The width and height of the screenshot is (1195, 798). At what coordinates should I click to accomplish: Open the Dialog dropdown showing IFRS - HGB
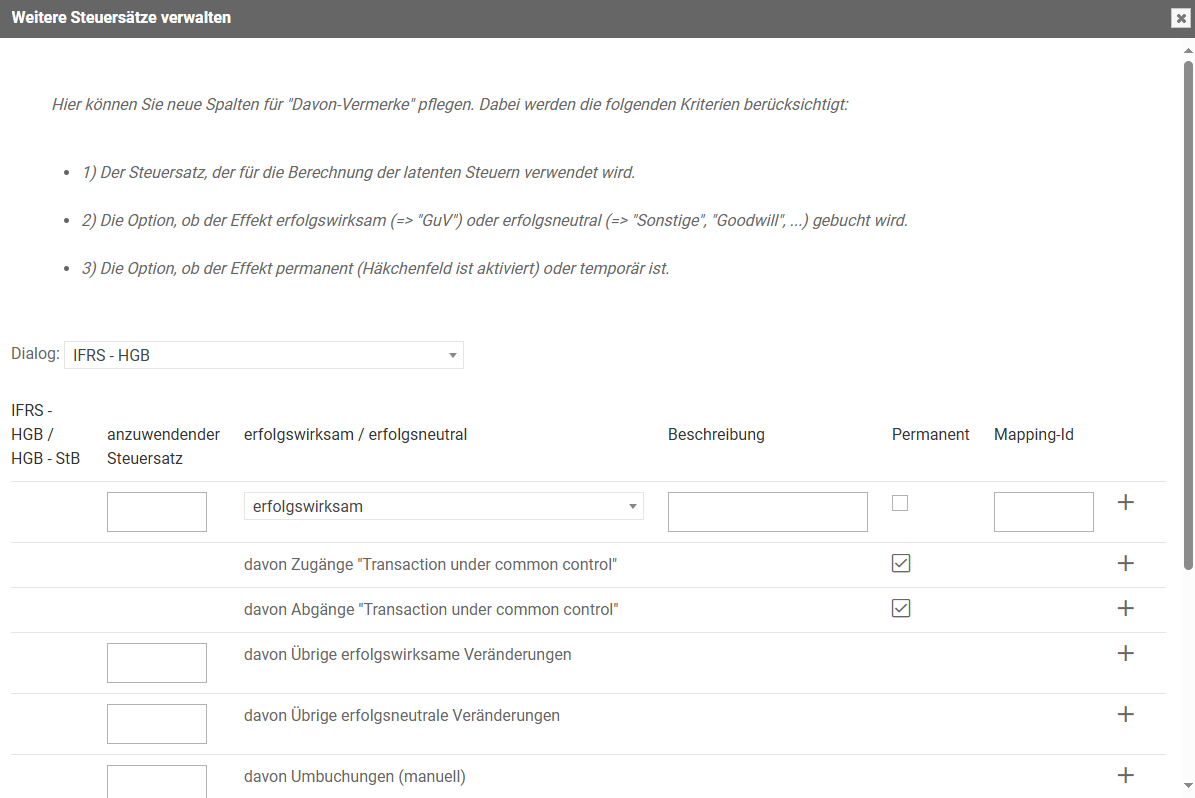click(264, 355)
